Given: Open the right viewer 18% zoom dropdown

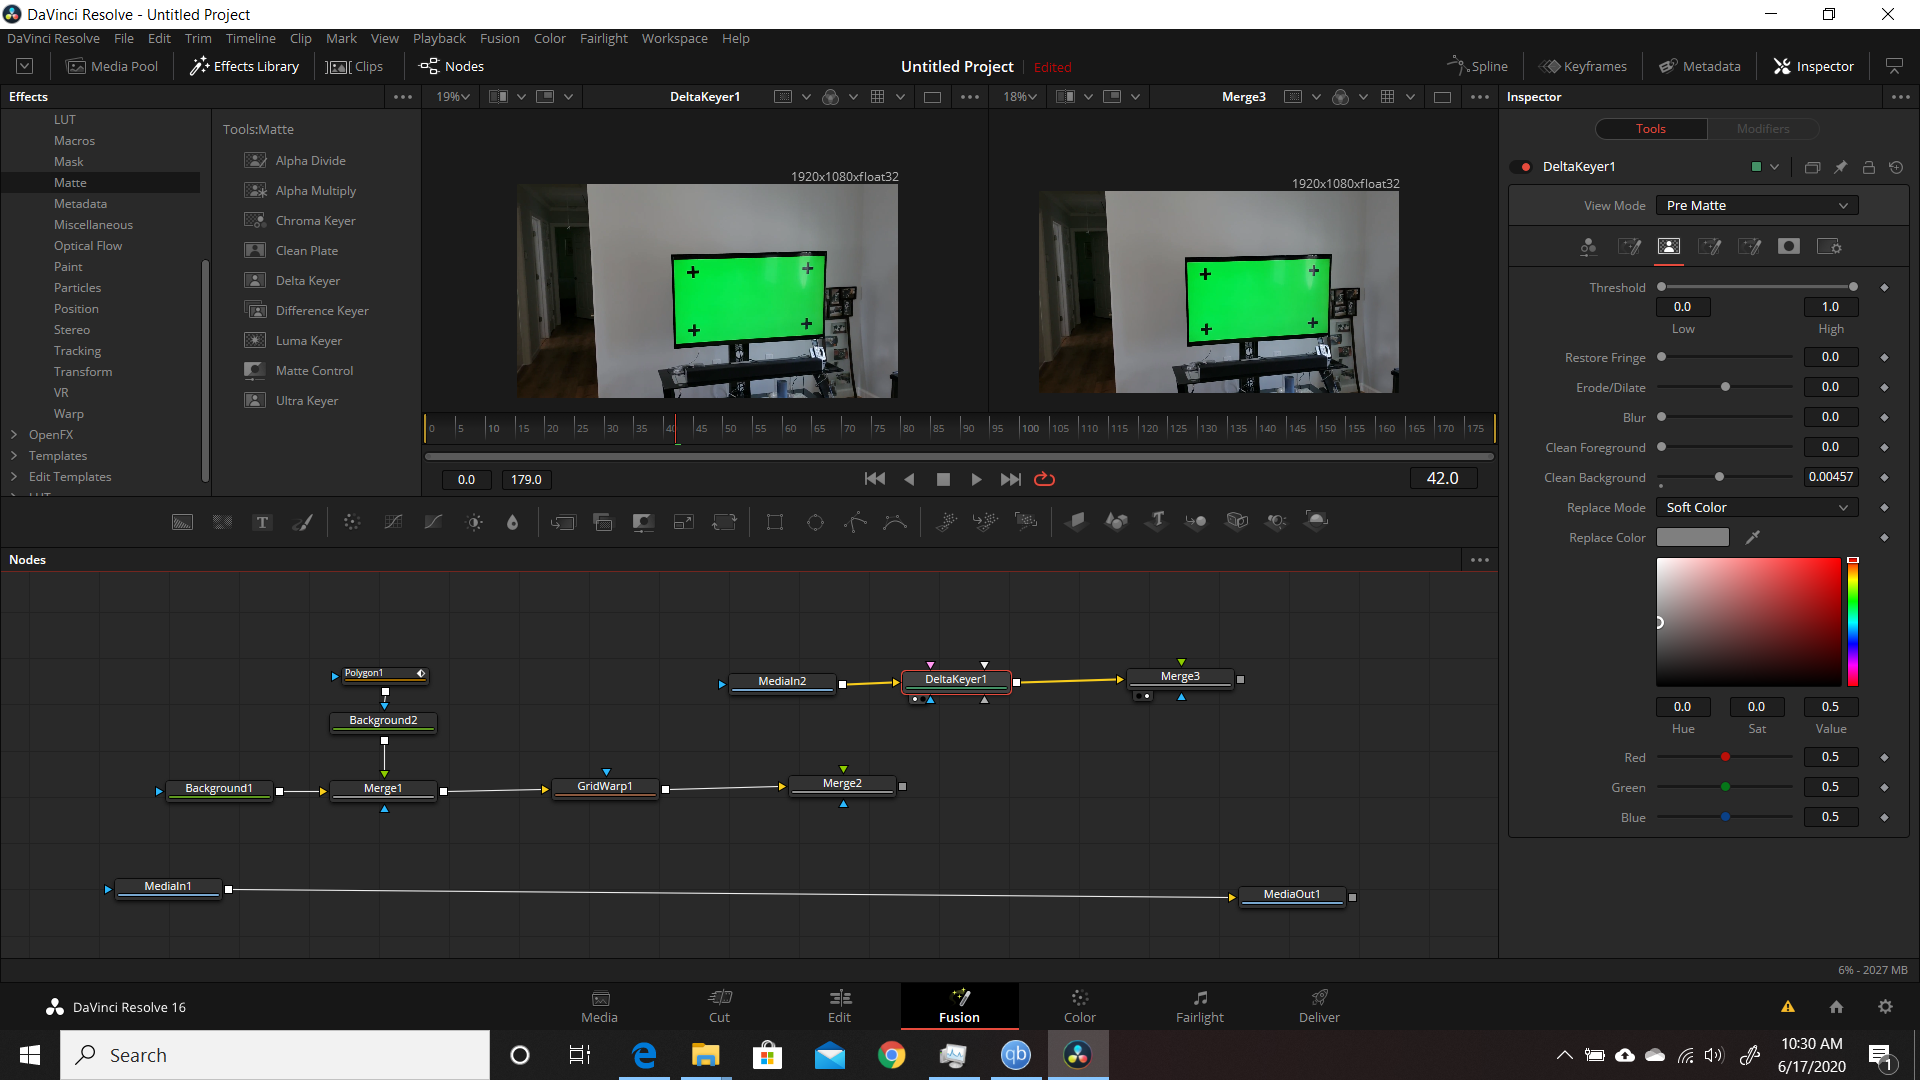Looking at the screenshot, I should click(x=1020, y=97).
